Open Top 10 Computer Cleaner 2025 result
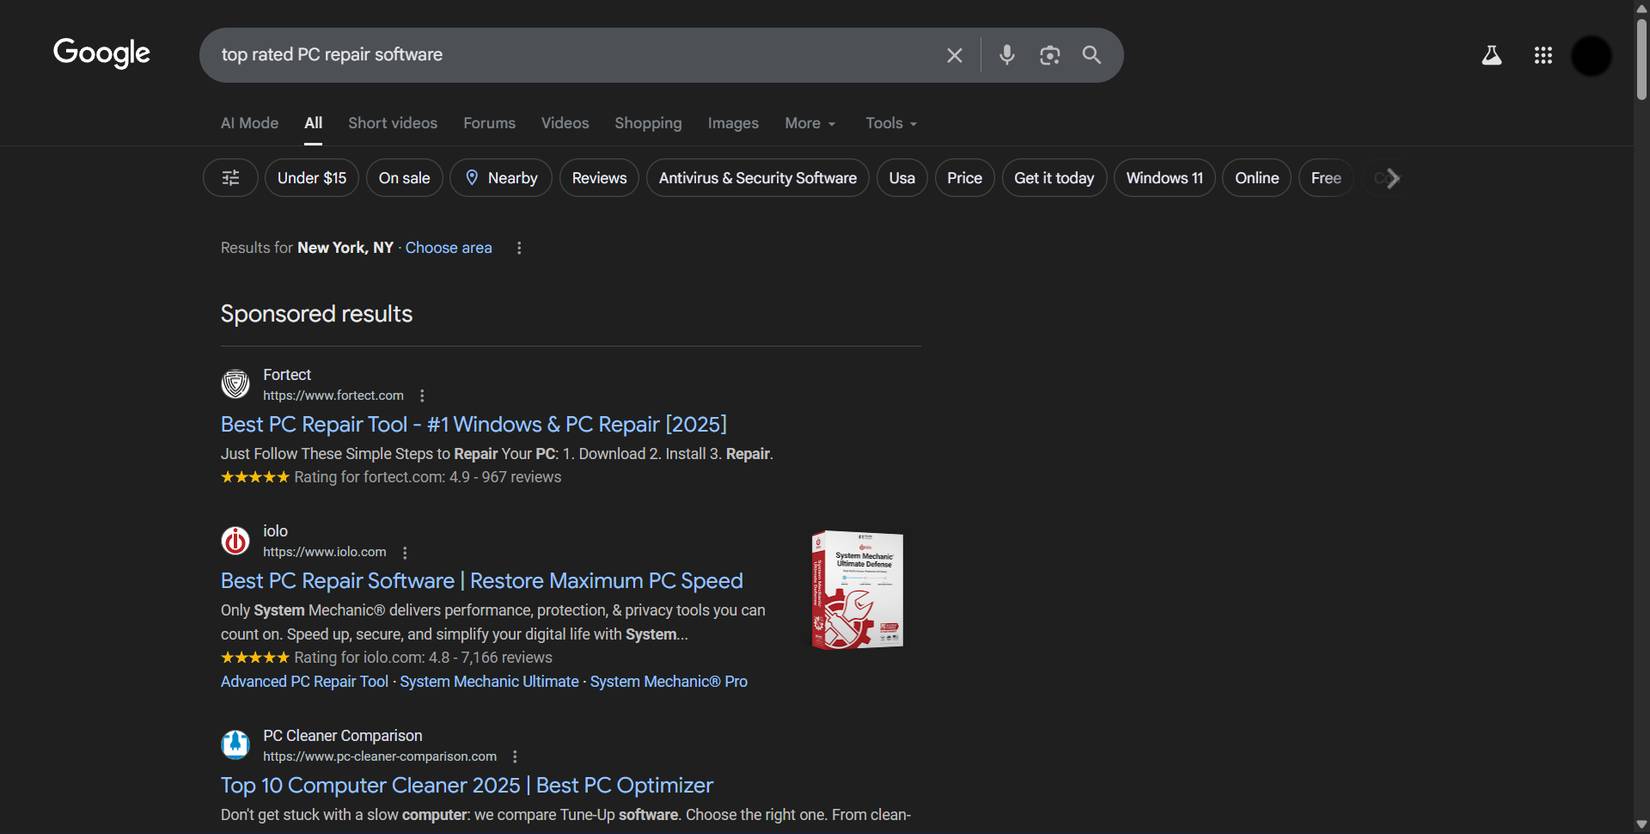This screenshot has width=1650, height=834. [467, 785]
